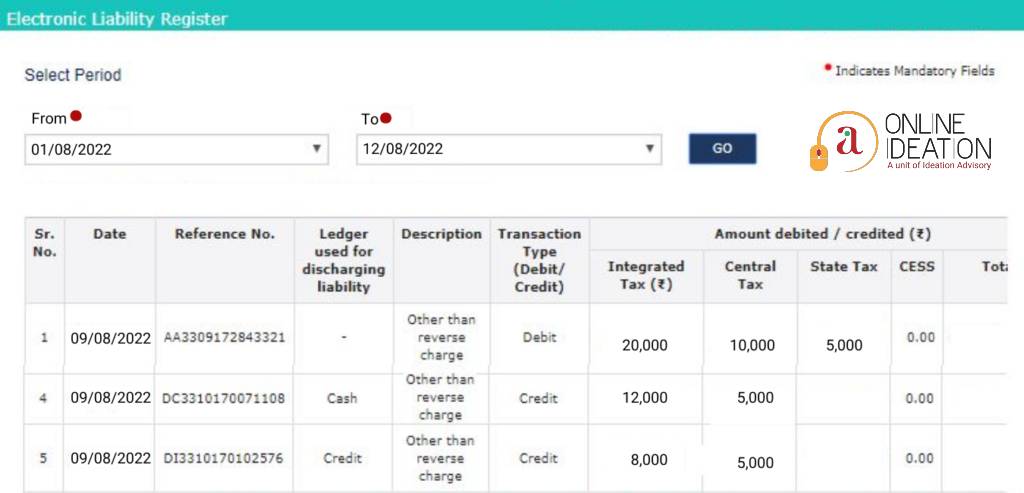Click the From dropdown arrow
Screen dimensions: 1024x493
[317, 149]
